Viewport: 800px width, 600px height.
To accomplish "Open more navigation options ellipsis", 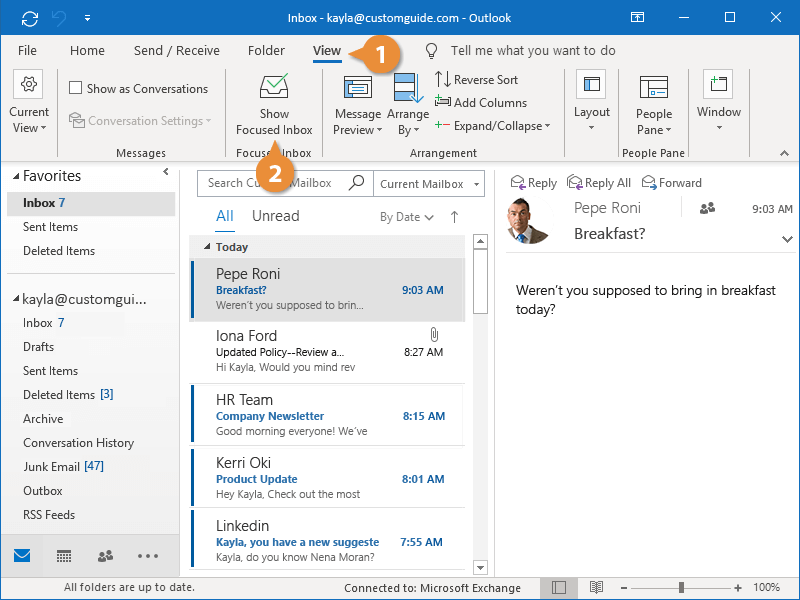I will pyautogui.click(x=148, y=556).
